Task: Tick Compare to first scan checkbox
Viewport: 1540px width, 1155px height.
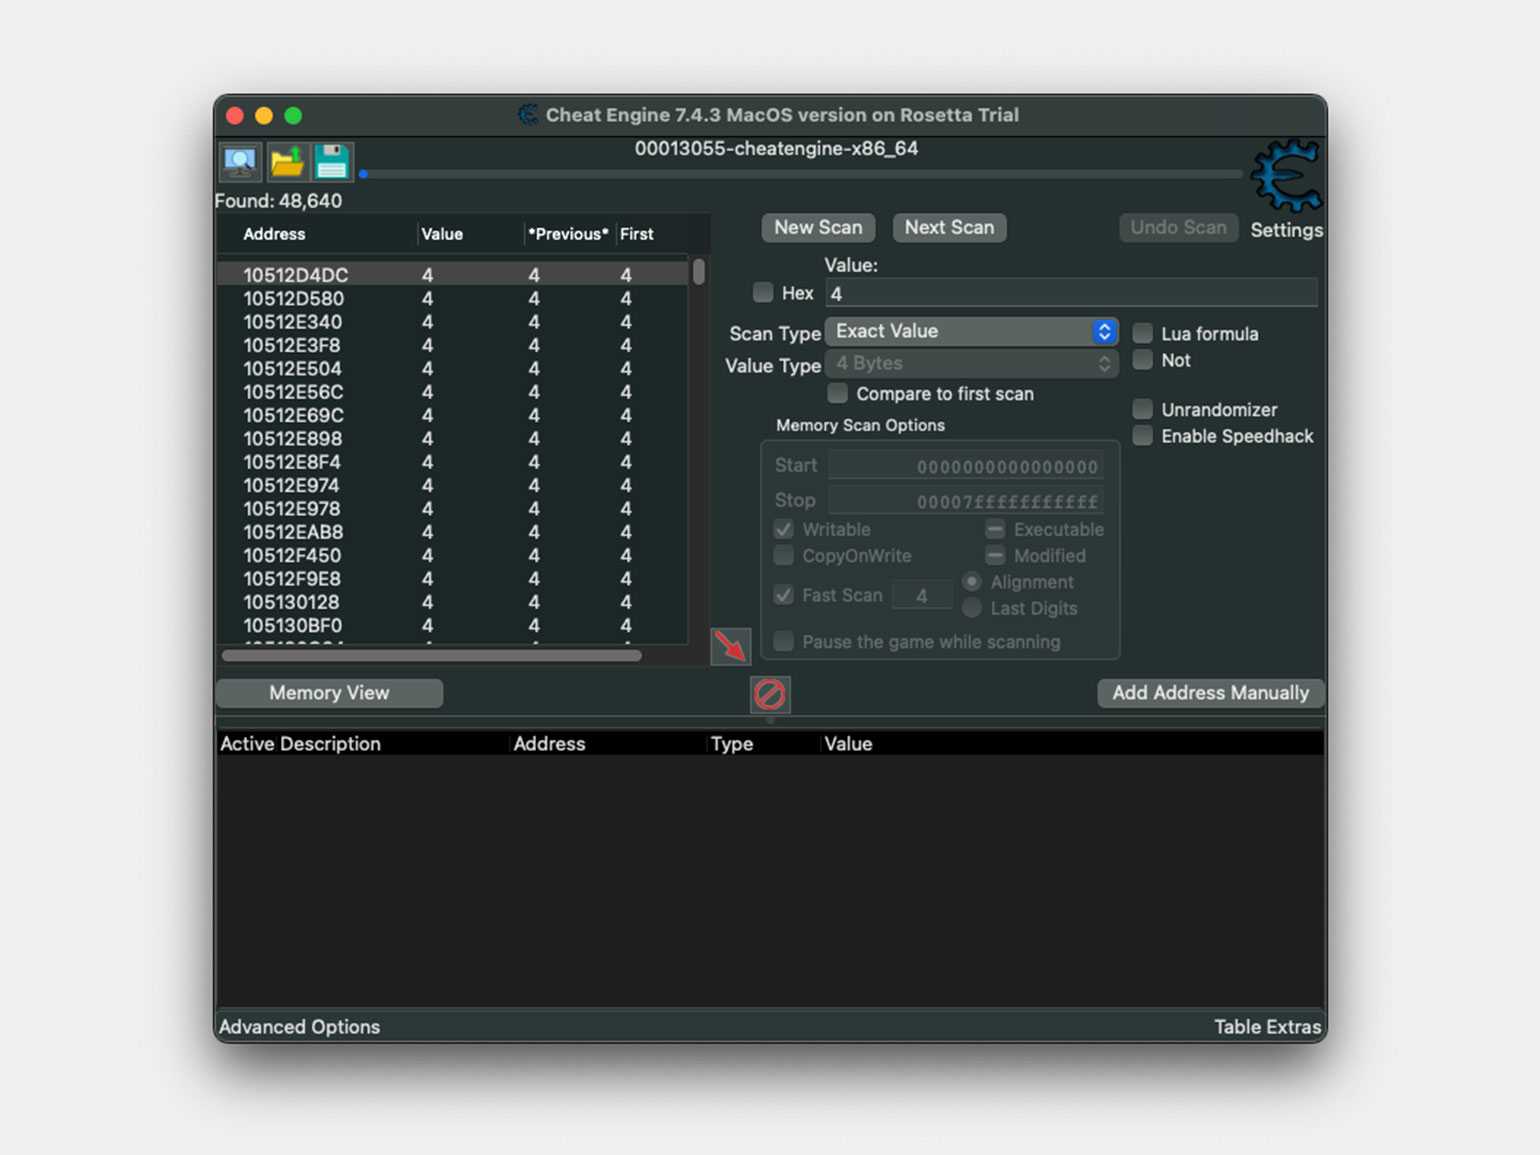Action: (x=838, y=393)
